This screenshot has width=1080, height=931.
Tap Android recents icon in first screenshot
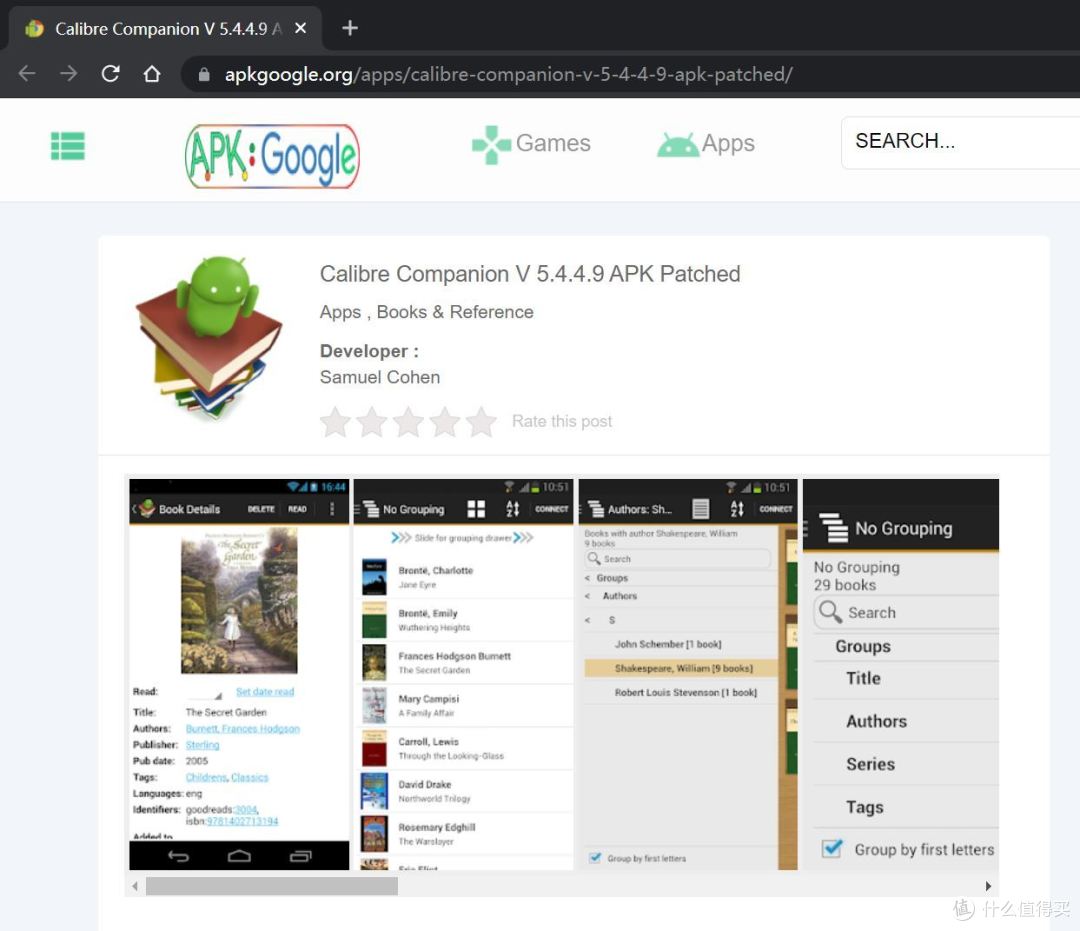[x=300, y=856]
